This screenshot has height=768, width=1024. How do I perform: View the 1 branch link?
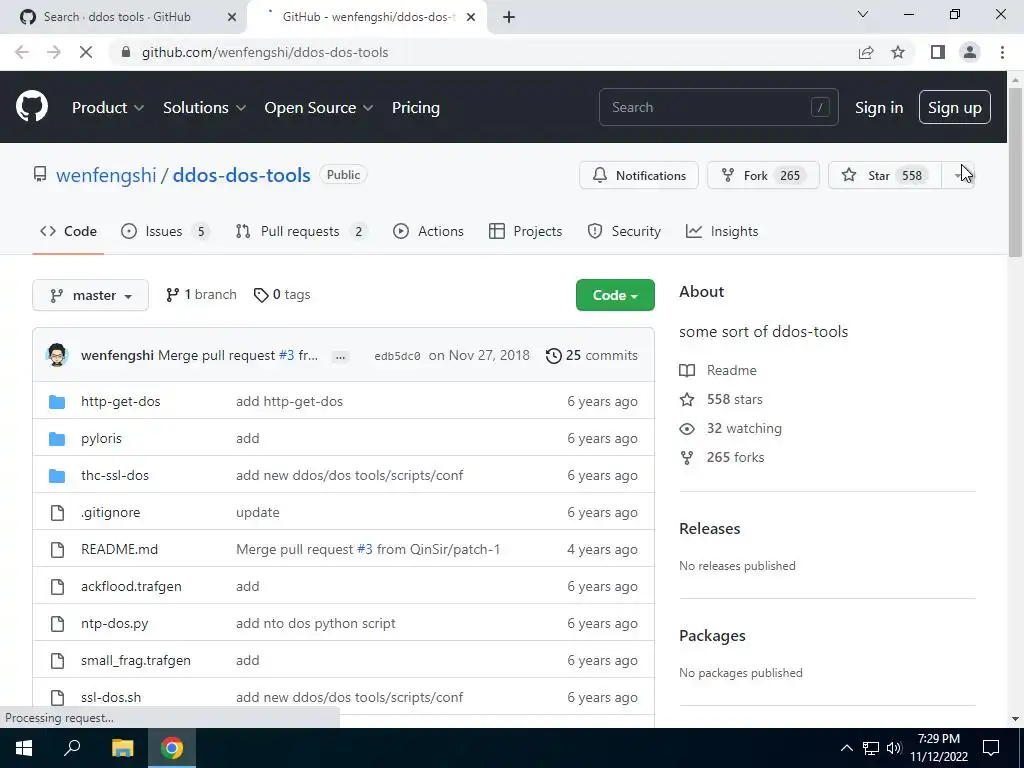click(x=201, y=295)
